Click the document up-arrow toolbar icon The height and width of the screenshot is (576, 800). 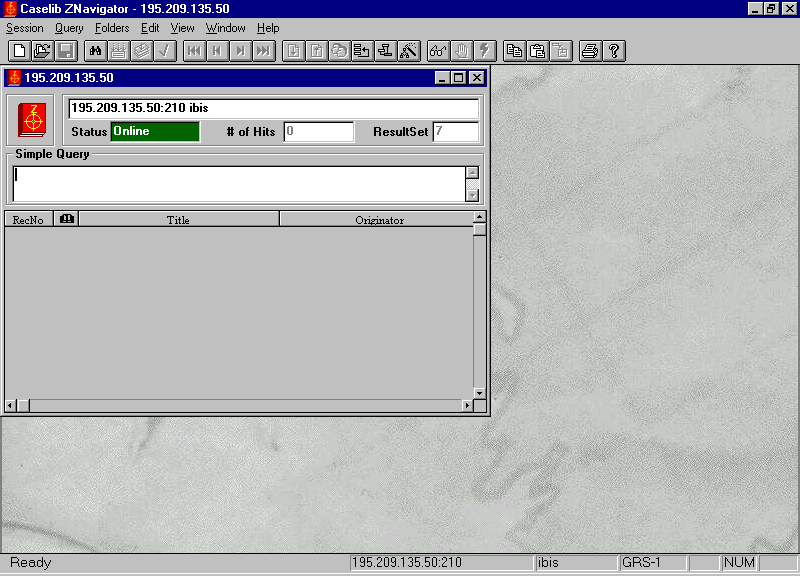pos(316,51)
